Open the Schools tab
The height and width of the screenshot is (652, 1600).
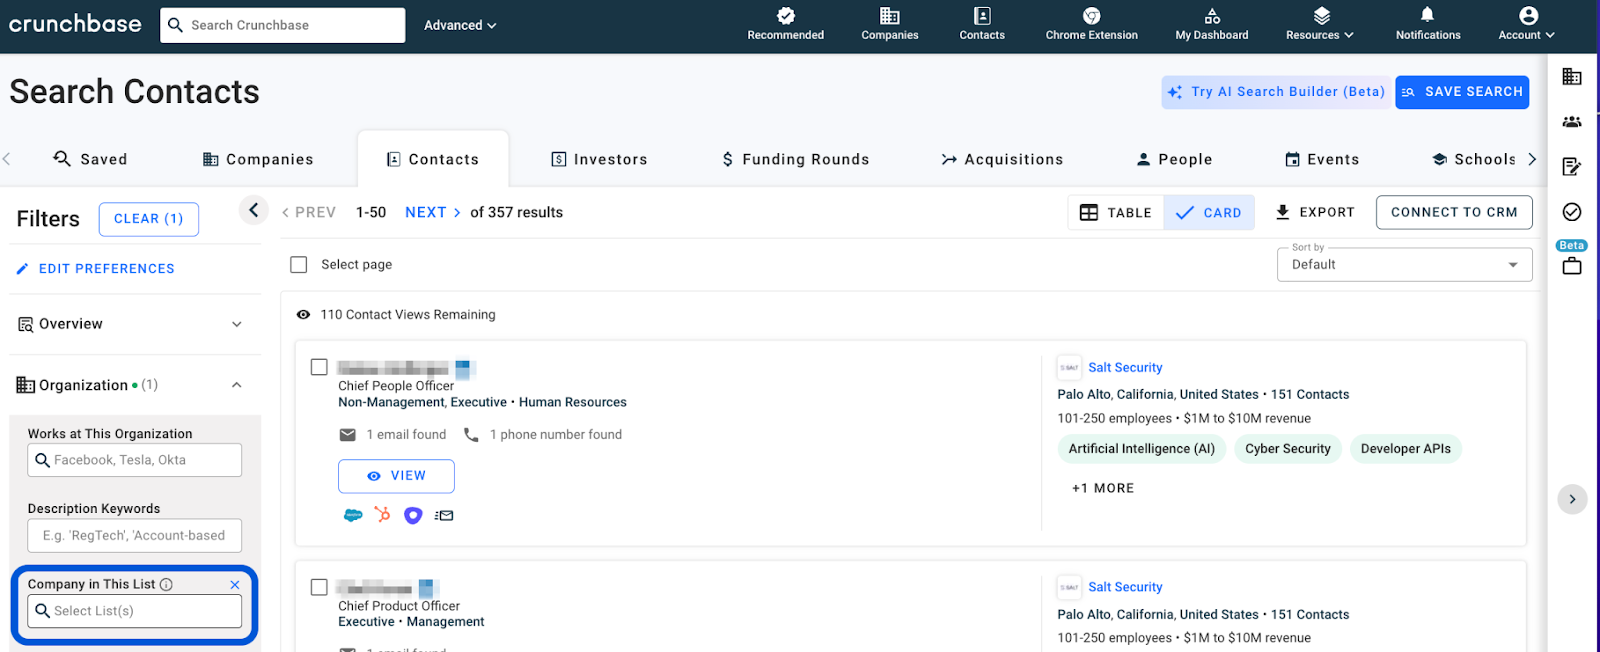(1474, 159)
